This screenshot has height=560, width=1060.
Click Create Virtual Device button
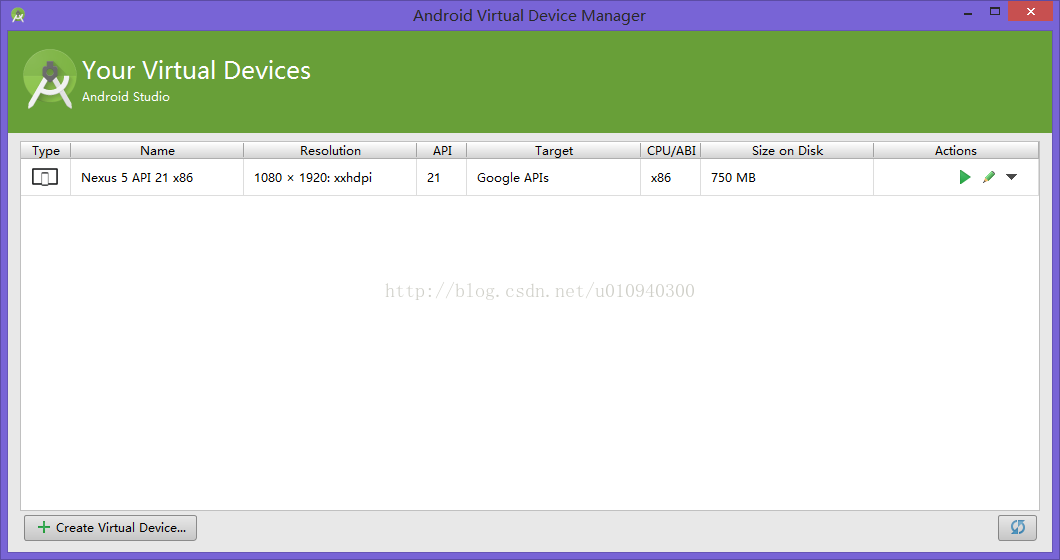pos(110,528)
